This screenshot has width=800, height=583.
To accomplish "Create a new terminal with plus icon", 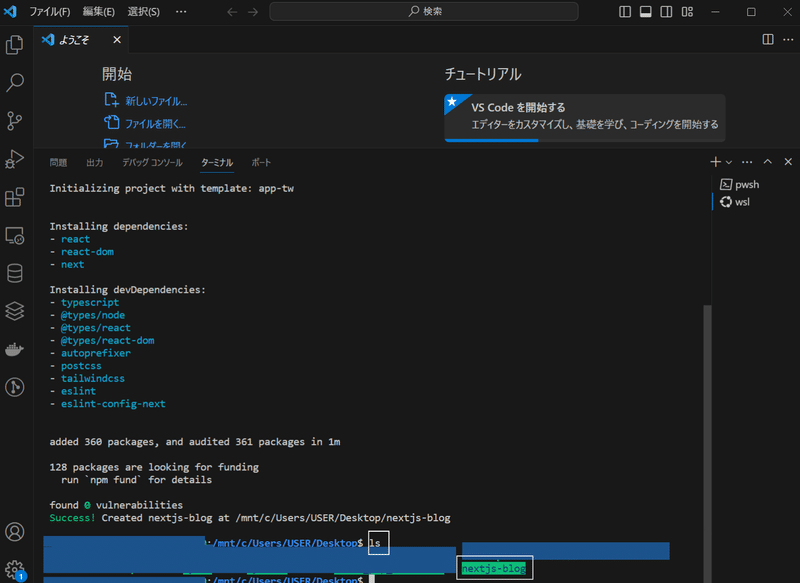I will (x=715, y=162).
